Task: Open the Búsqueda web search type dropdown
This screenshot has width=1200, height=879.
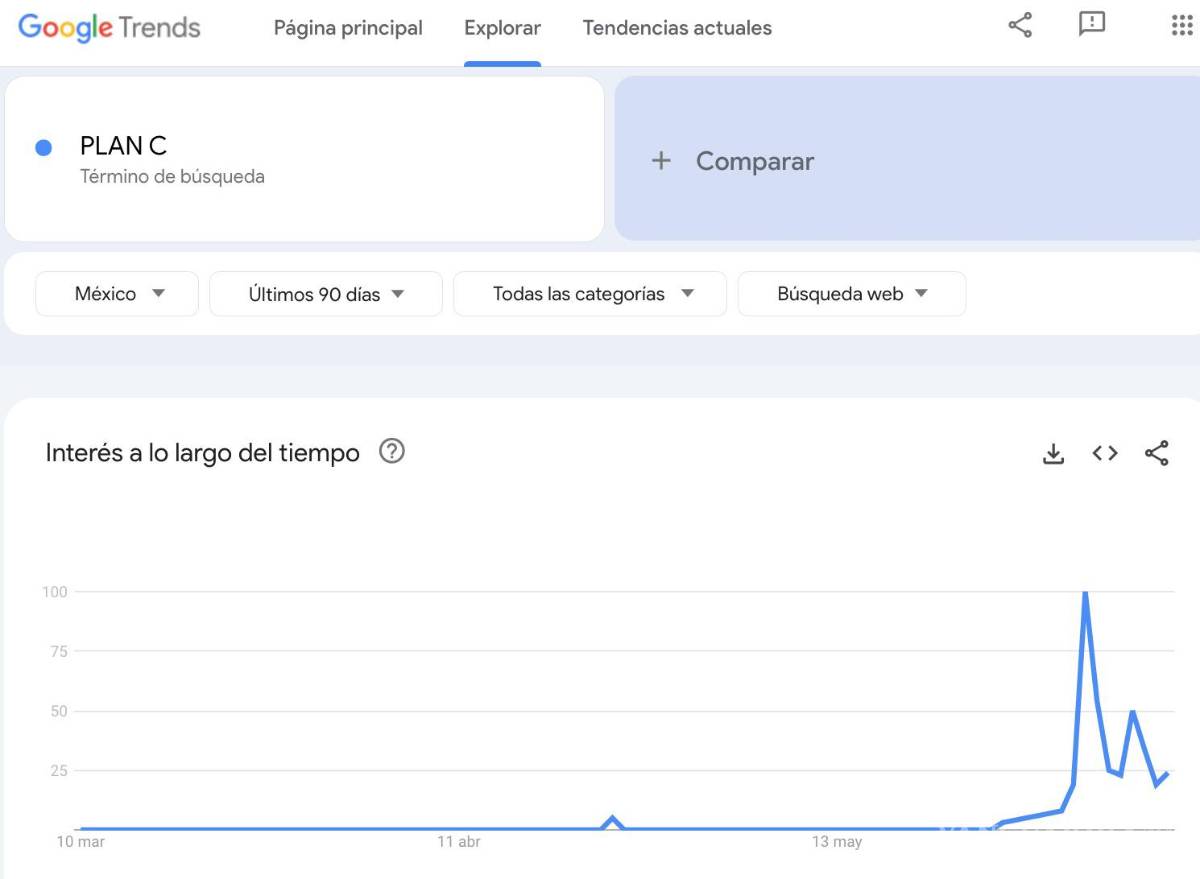Action: pyautogui.click(x=852, y=294)
